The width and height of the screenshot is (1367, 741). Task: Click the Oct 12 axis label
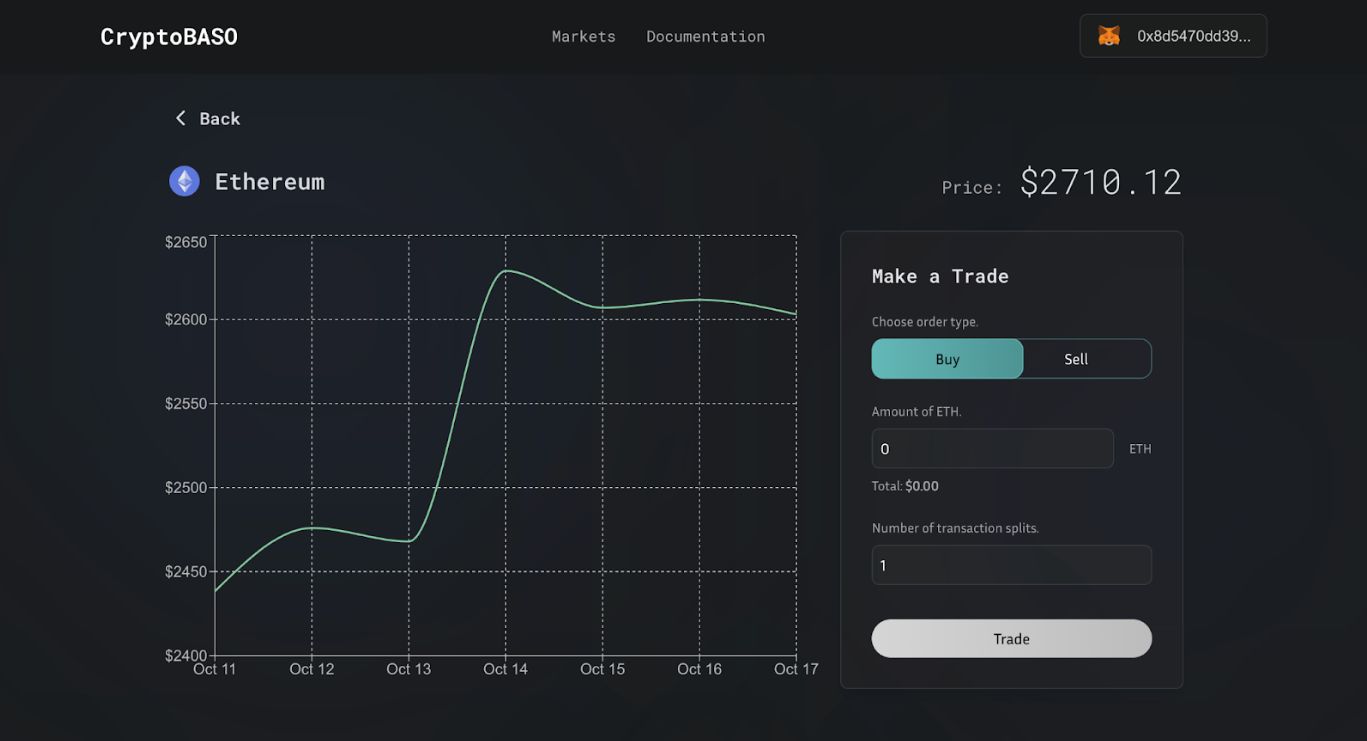[x=312, y=669]
